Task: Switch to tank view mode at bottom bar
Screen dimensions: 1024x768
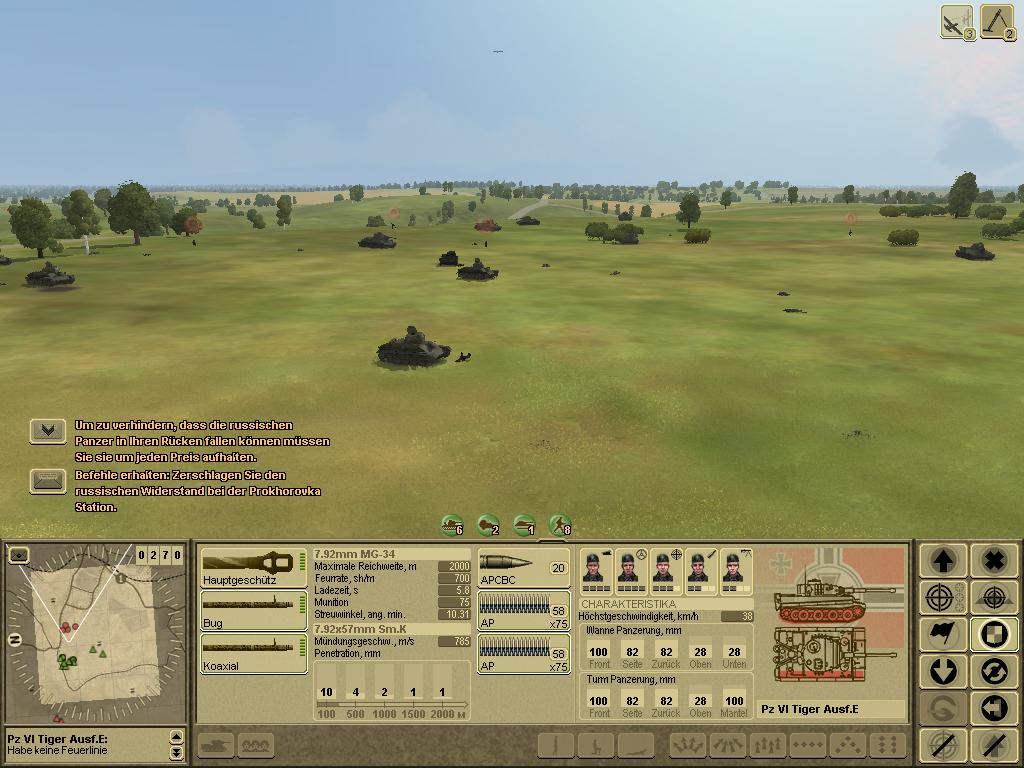Action: 216,745
